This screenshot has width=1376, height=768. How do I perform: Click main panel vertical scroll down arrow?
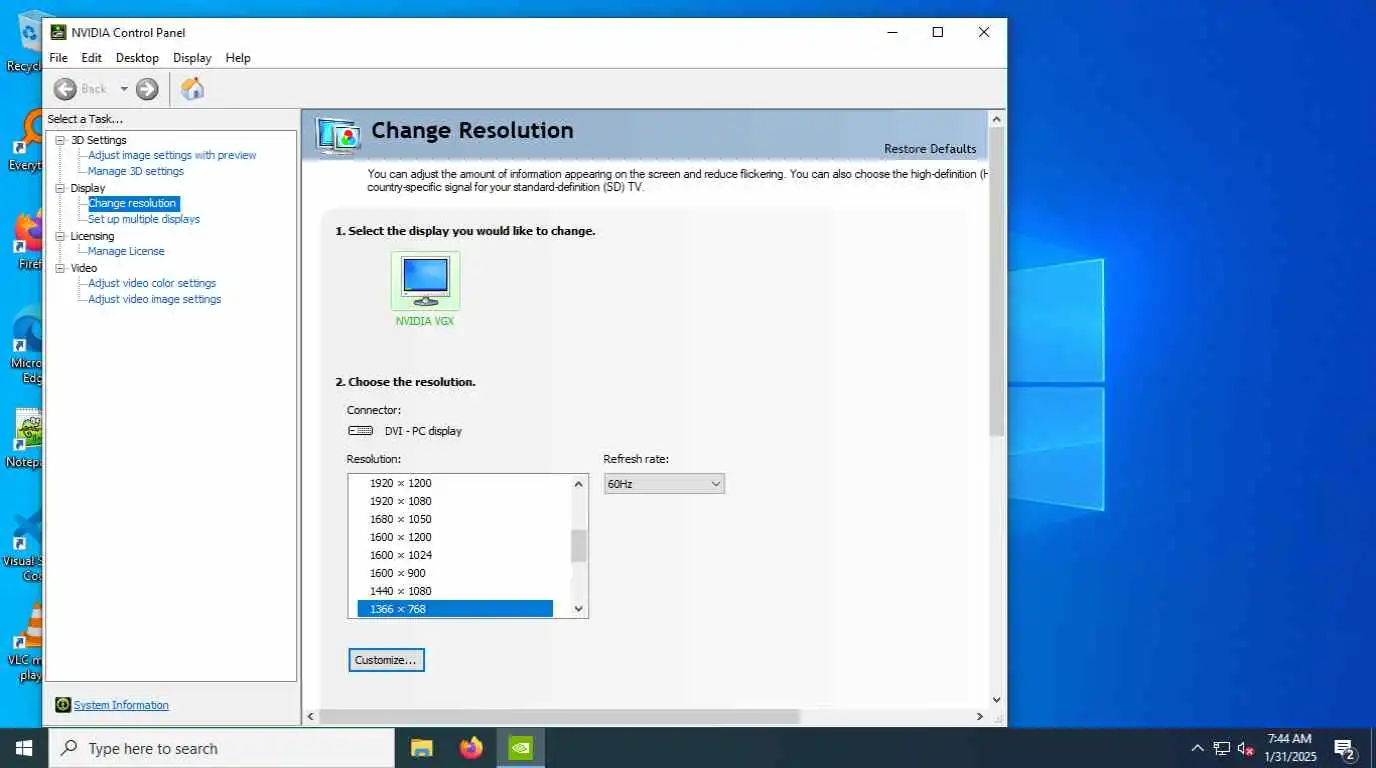point(996,700)
